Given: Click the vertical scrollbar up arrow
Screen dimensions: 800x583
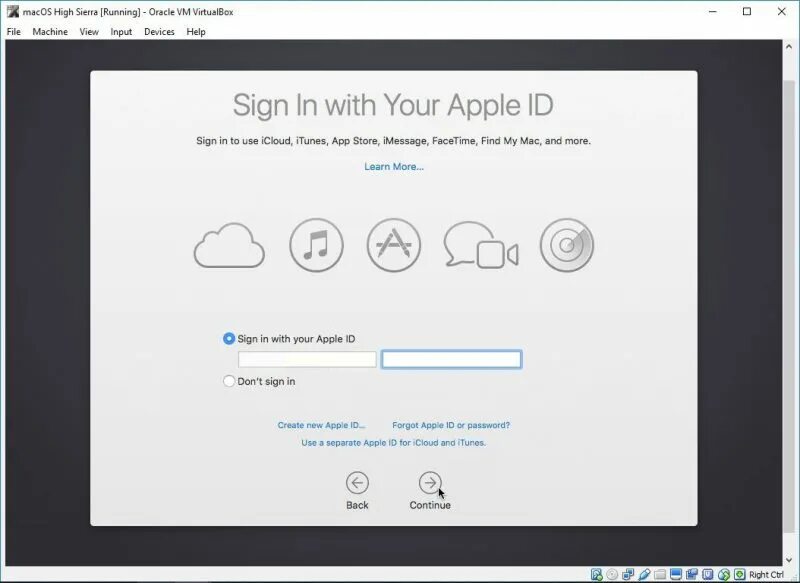Looking at the screenshot, I should (789, 46).
